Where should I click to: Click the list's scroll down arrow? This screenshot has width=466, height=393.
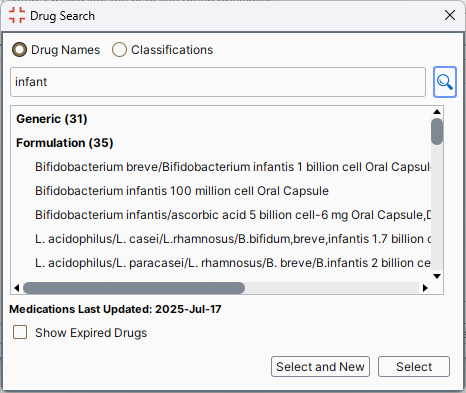click(x=437, y=276)
